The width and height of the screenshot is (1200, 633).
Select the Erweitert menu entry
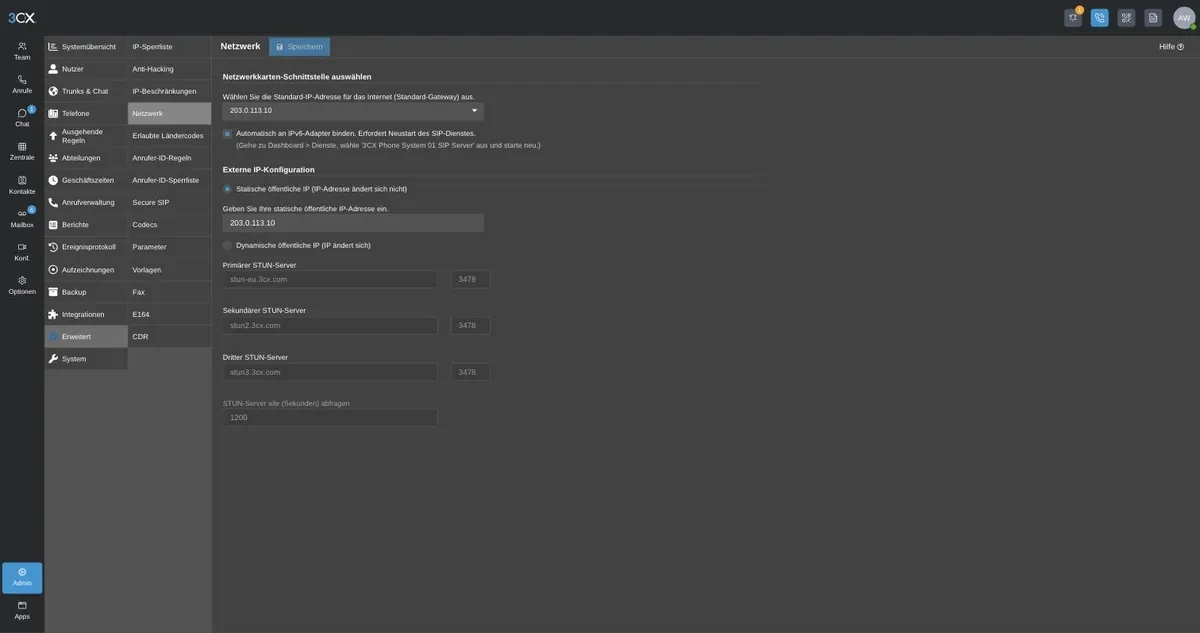point(86,336)
